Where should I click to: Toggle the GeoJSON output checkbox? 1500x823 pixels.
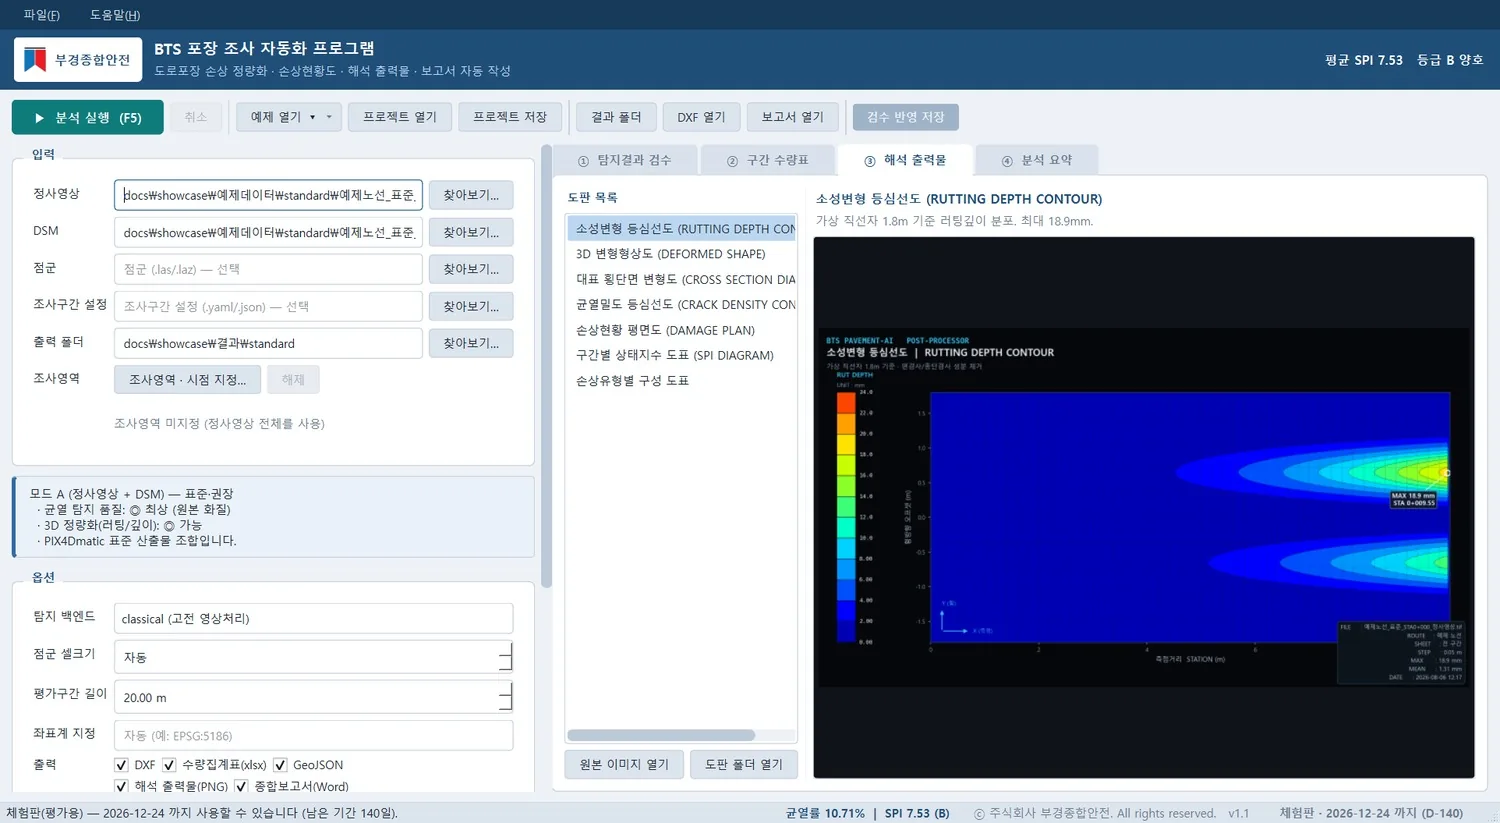tap(280, 765)
